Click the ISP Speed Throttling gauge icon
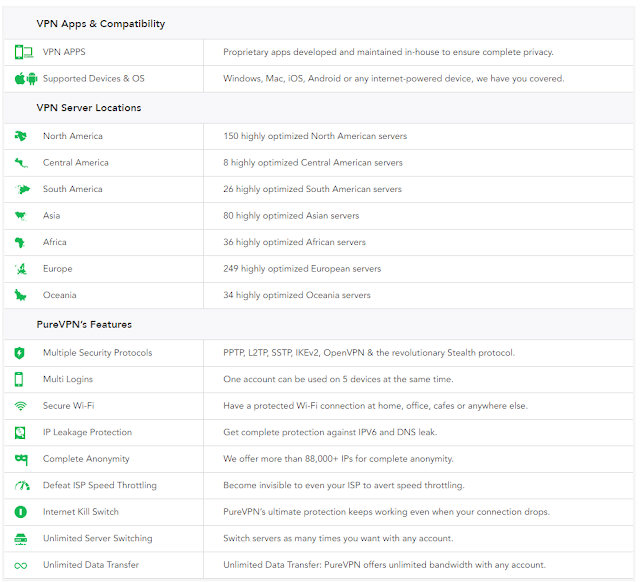640x582 pixels. [x=21, y=486]
